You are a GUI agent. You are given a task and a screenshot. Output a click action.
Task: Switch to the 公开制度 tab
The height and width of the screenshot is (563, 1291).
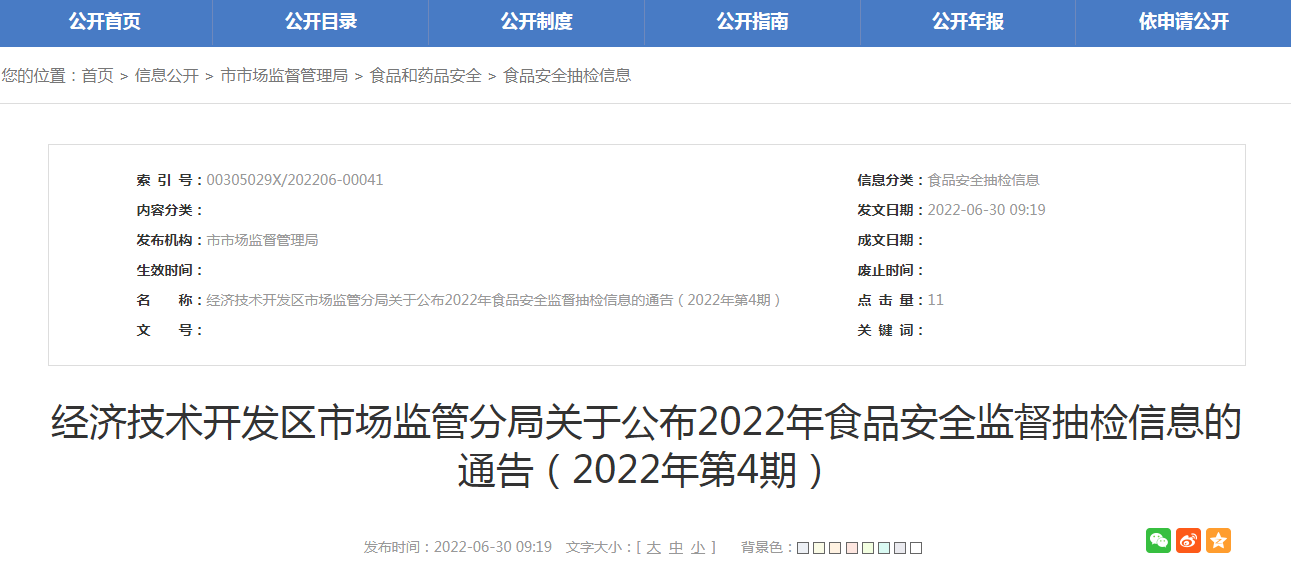pos(537,22)
